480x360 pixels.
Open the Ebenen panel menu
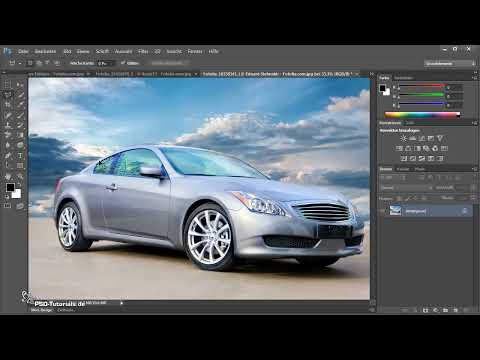(474, 169)
